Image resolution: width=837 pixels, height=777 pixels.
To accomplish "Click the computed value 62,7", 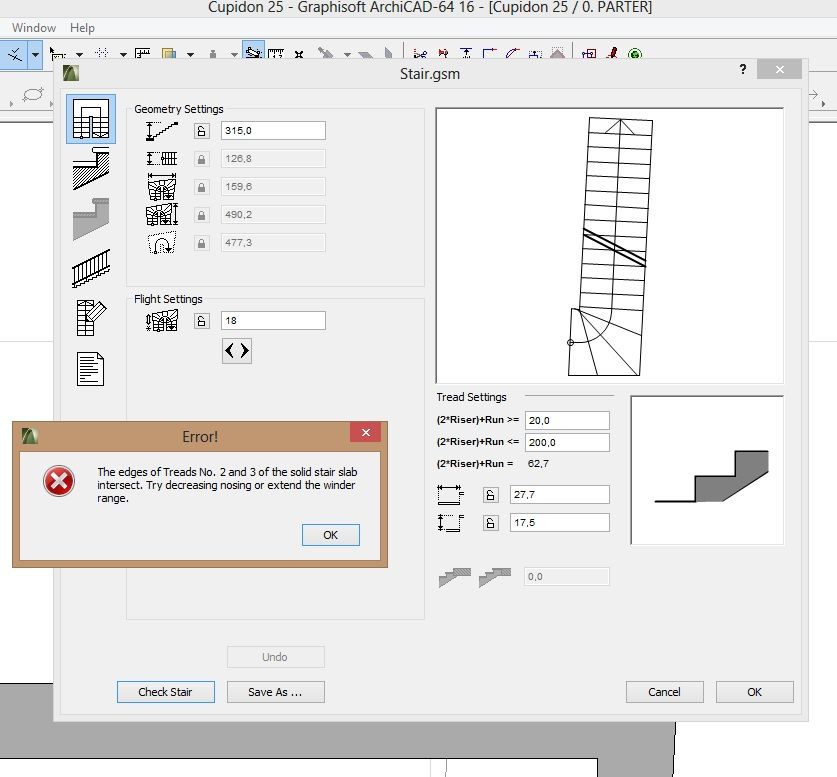I will click(538, 464).
